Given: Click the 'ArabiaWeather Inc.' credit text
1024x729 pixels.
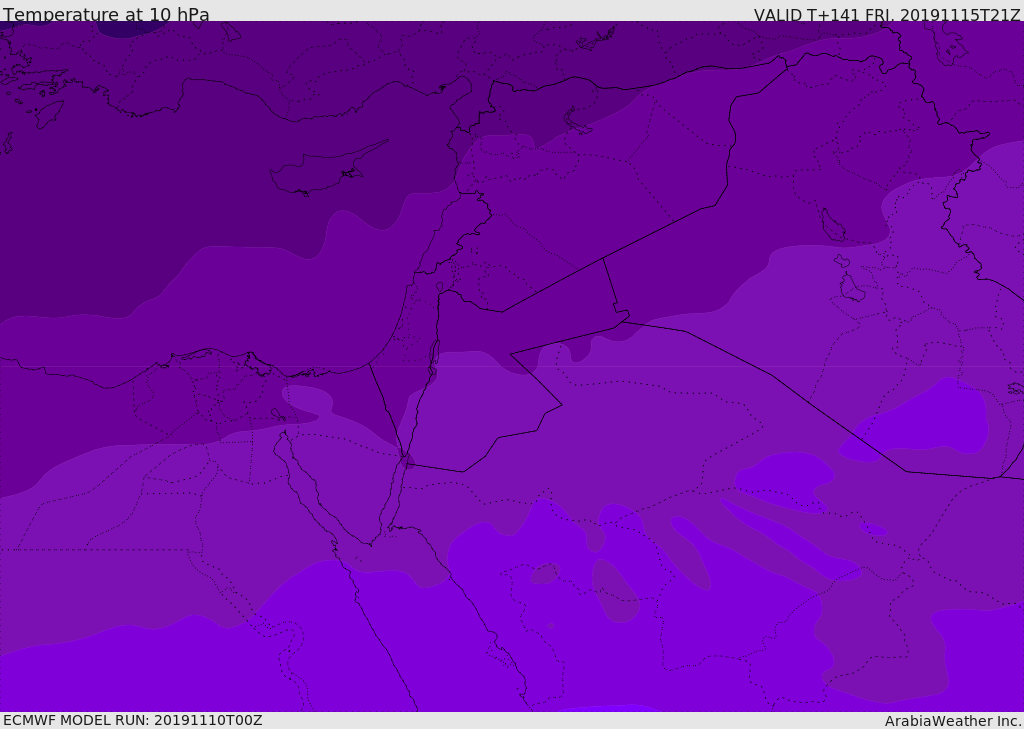Looking at the screenshot, I should pyautogui.click(x=953, y=721).
